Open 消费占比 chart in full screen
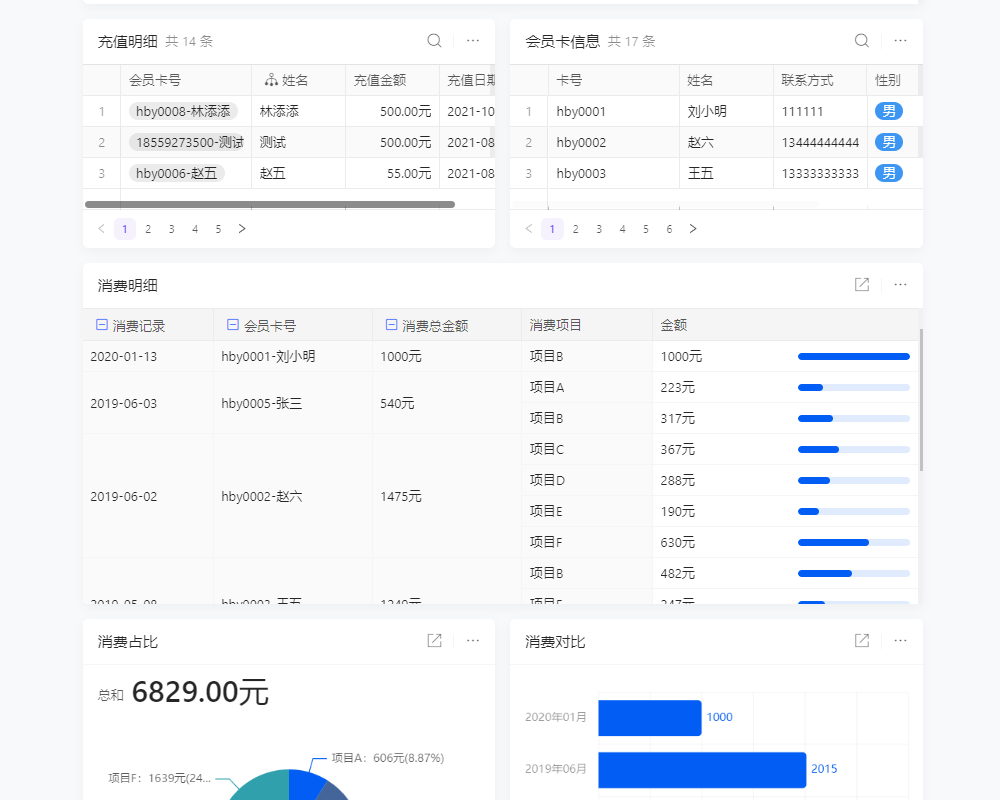 (434, 641)
